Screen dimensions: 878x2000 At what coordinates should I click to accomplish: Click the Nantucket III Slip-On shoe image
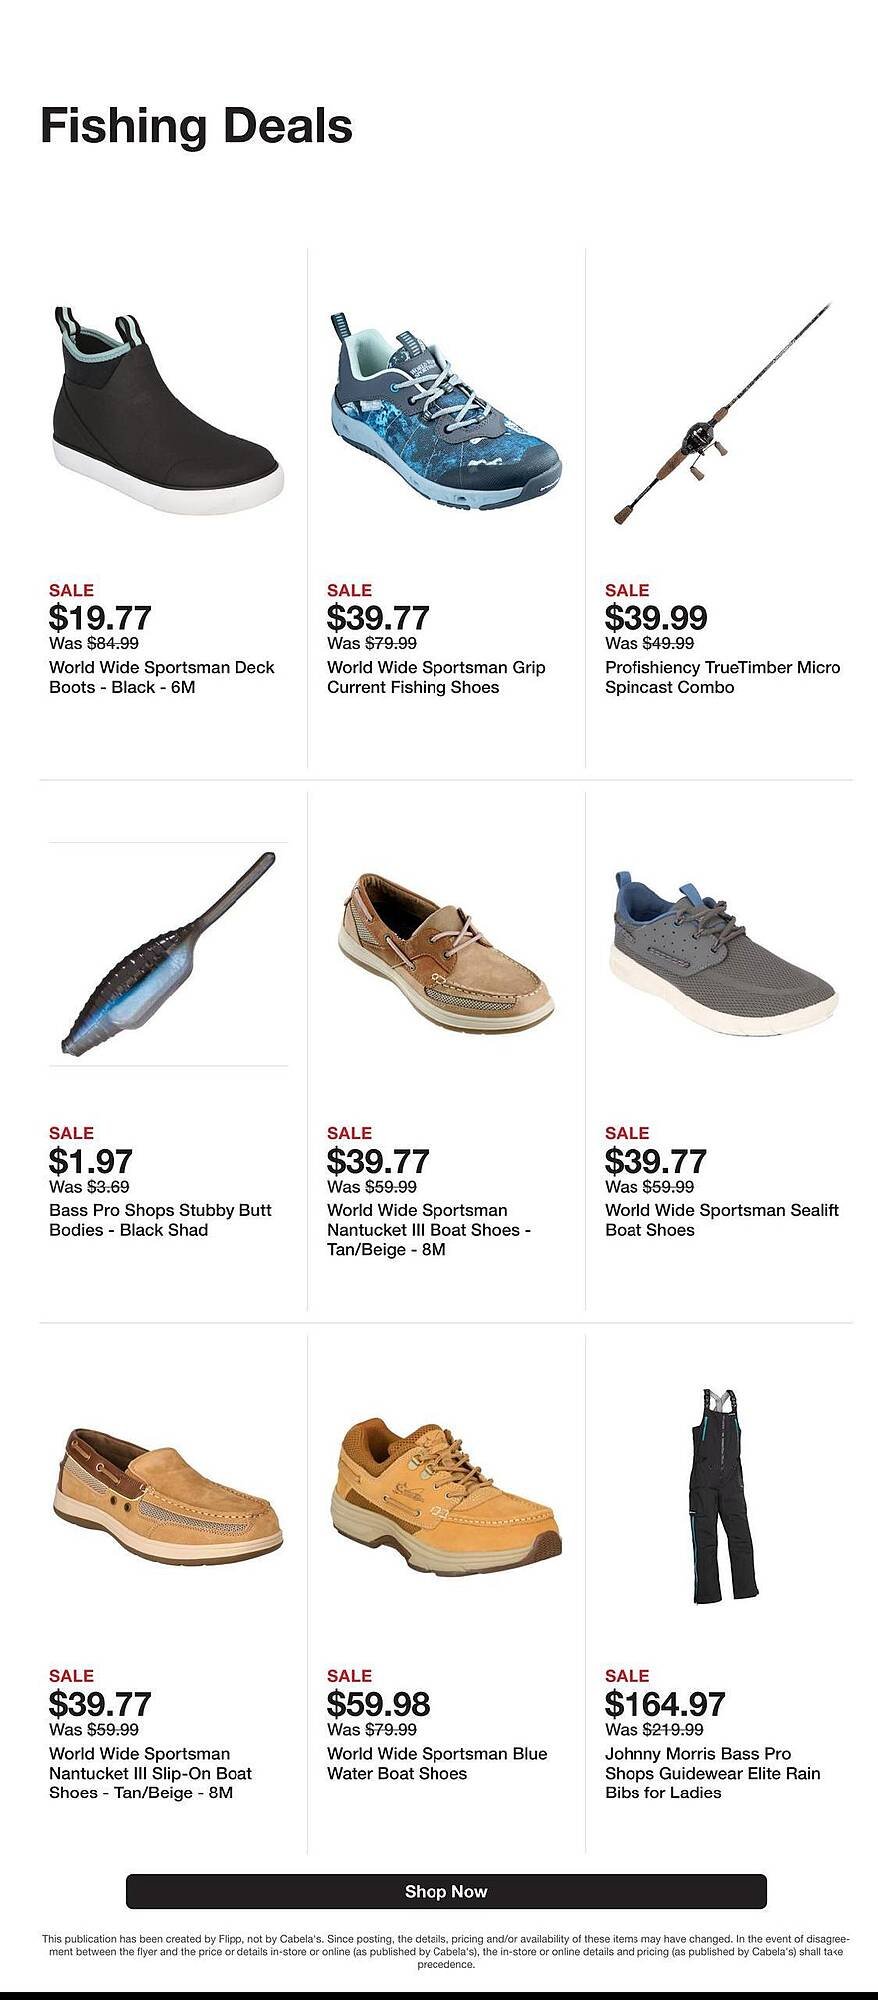point(167,1496)
